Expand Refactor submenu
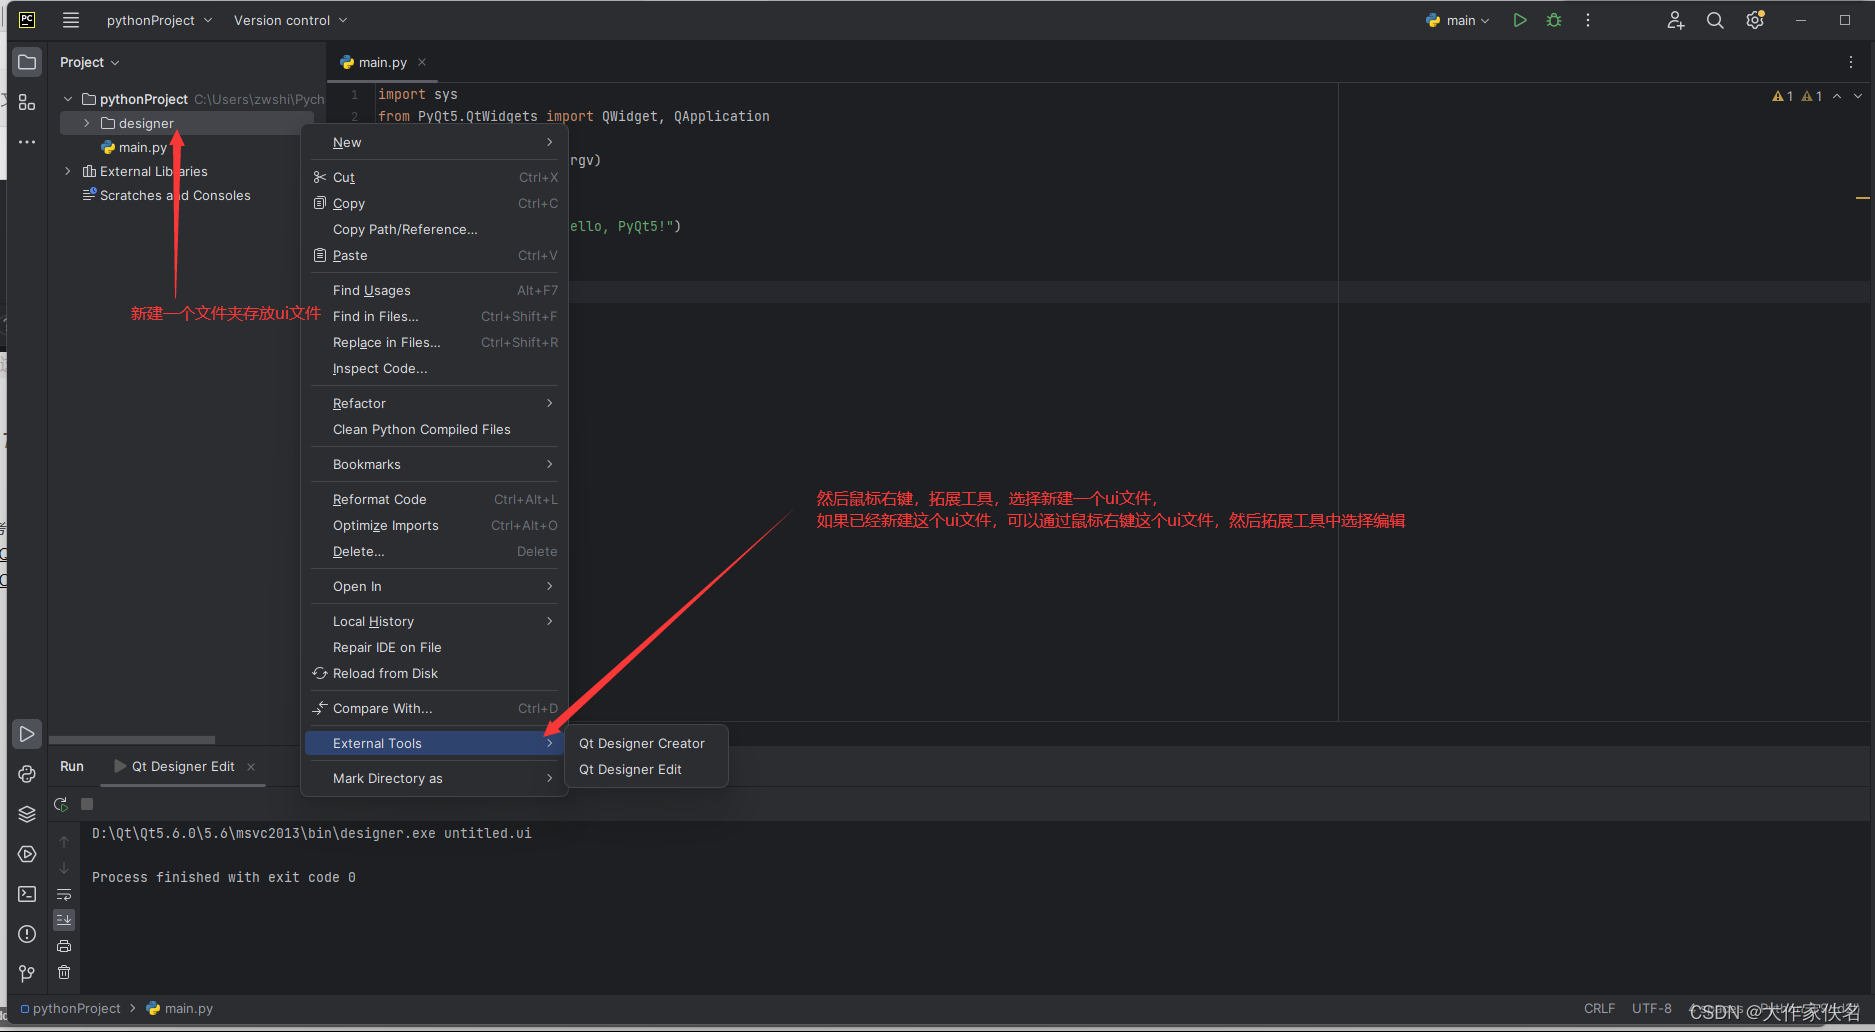This screenshot has height=1032, width=1875. pyautogui.click(x=434, y=403)
